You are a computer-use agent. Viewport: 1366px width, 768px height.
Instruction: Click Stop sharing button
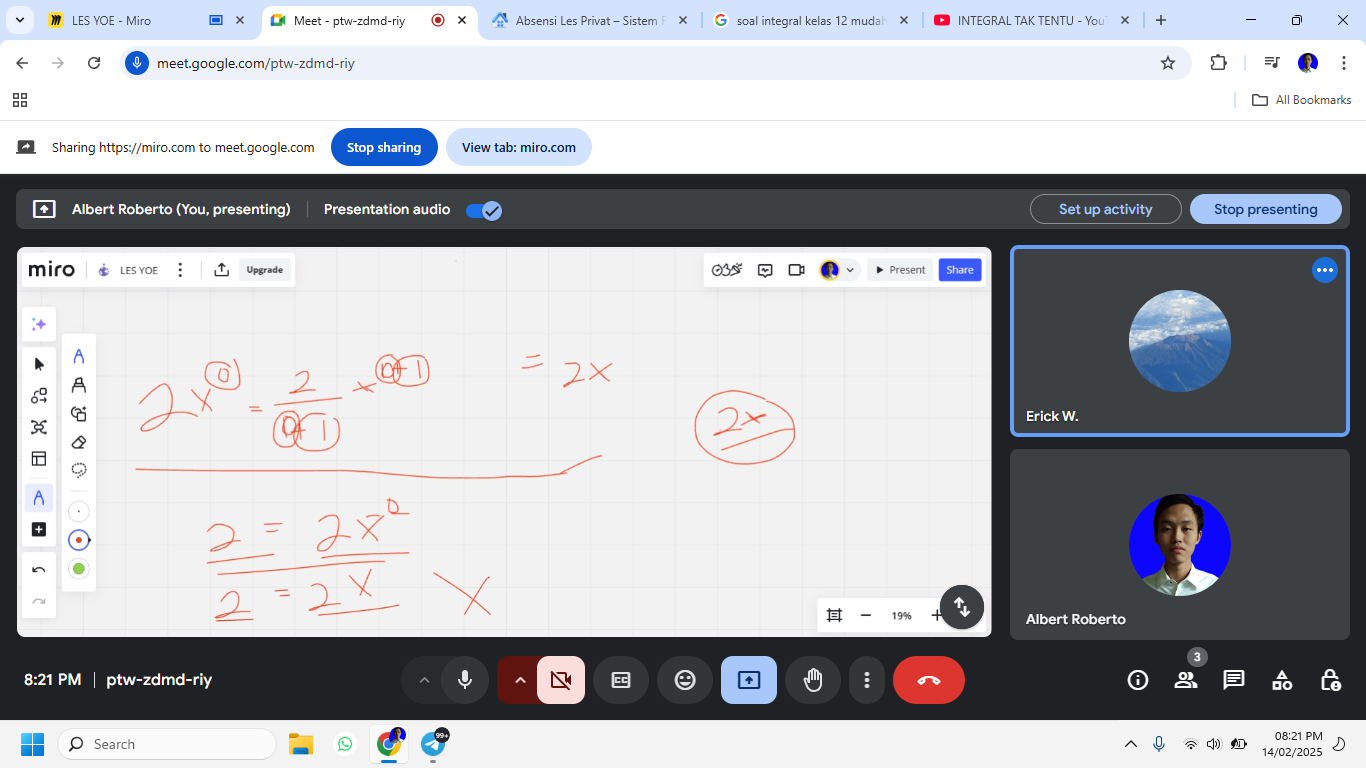[x=384, y=147]
